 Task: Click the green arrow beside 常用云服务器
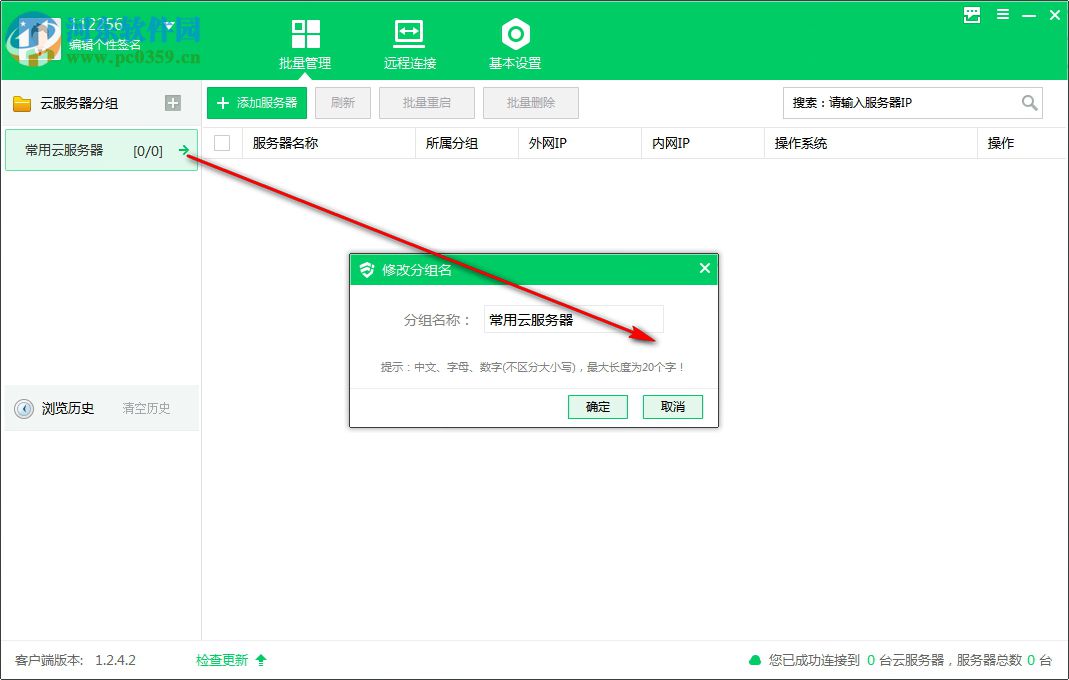point(183,150)
